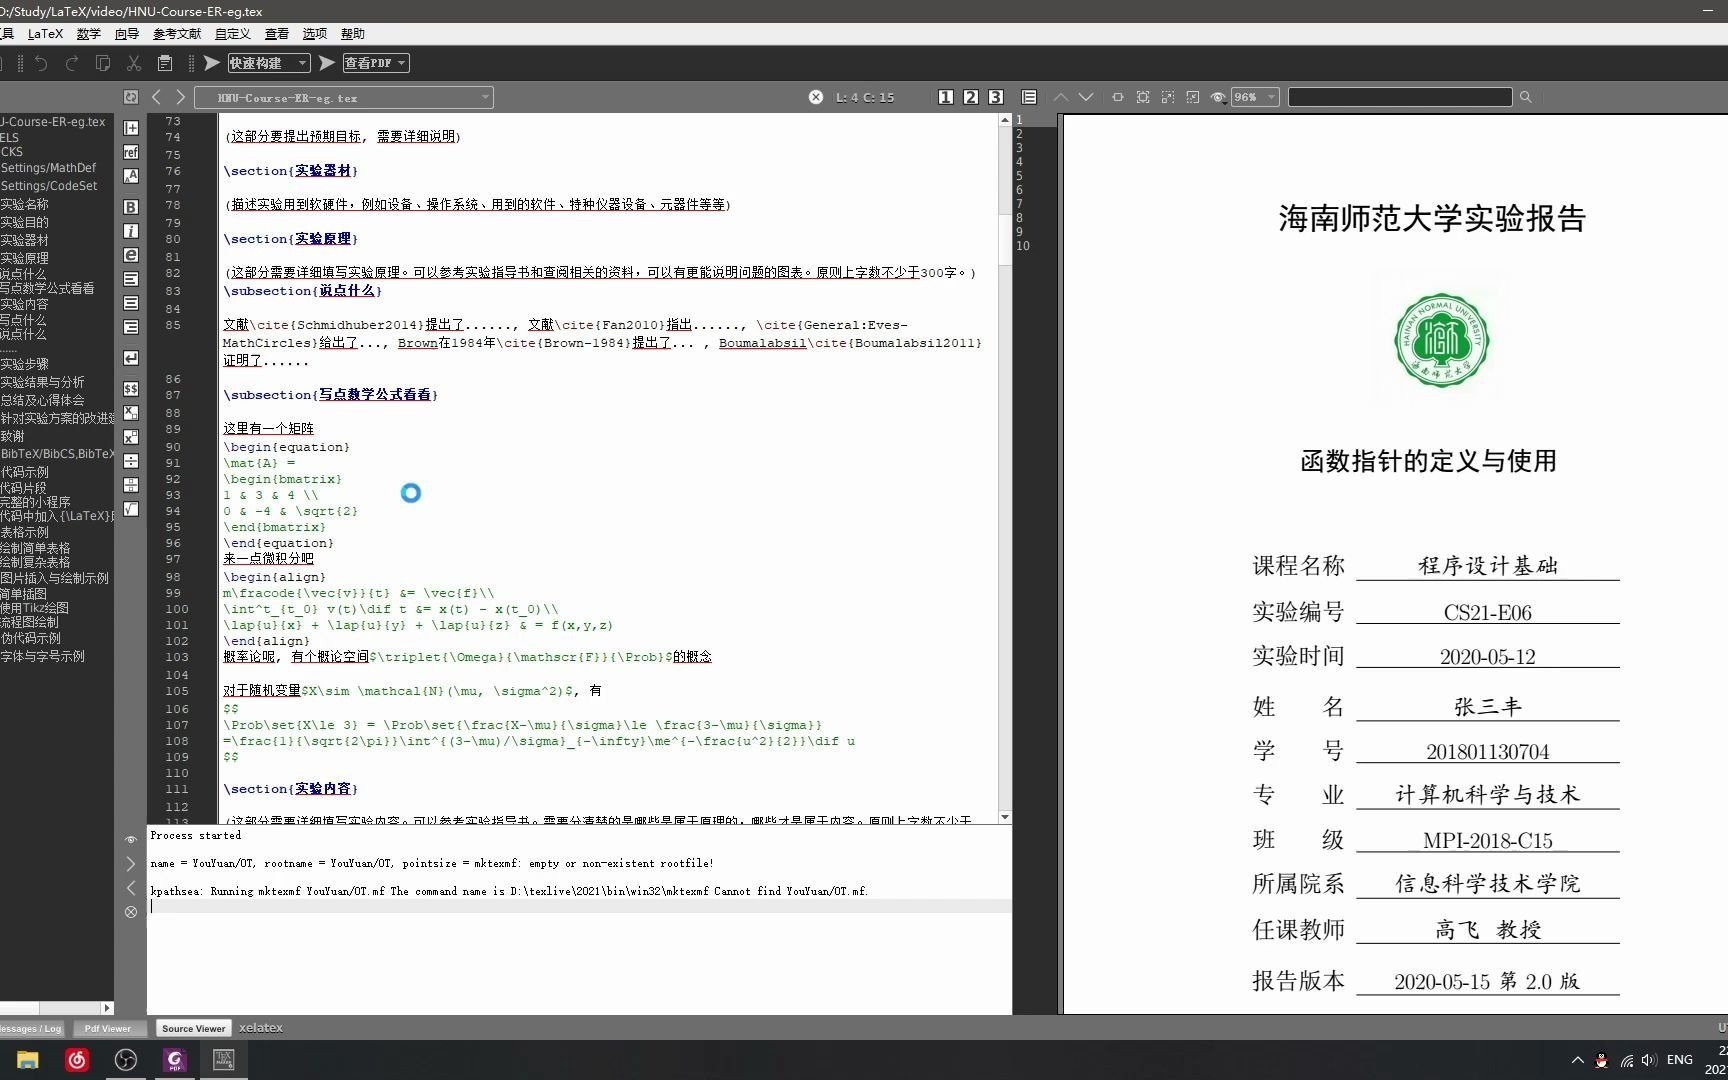This screenshot has width=1728, height=1080.
Task: Open the 数学 menu
Action: click(89, 33)
